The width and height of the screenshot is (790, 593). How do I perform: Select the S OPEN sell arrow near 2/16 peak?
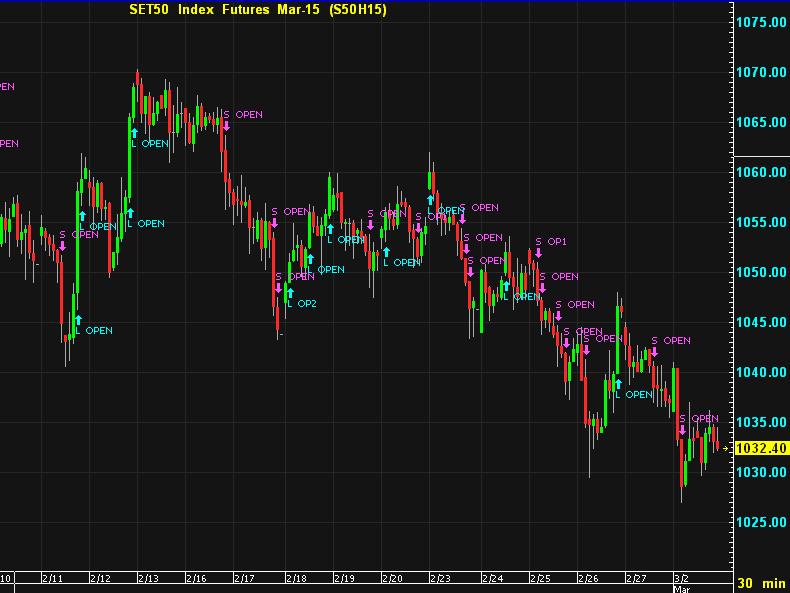pos(227,126)
